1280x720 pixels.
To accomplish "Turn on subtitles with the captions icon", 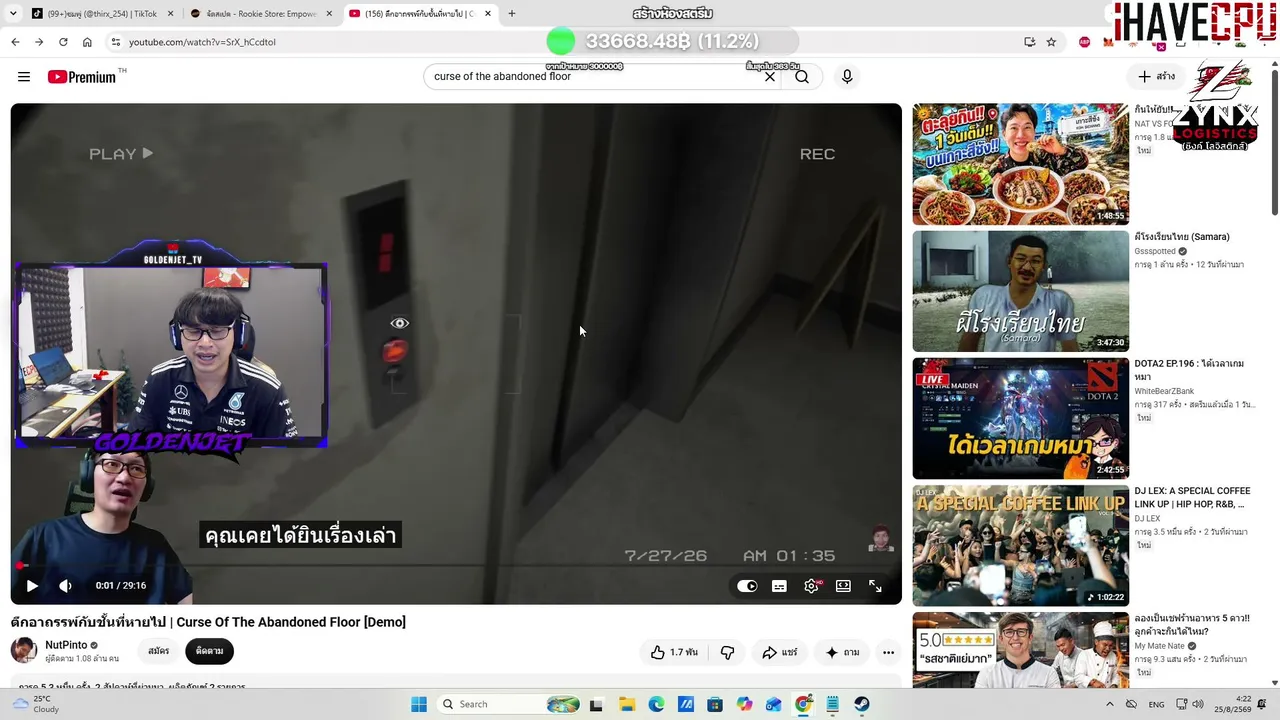I will (x=779, y=586).
